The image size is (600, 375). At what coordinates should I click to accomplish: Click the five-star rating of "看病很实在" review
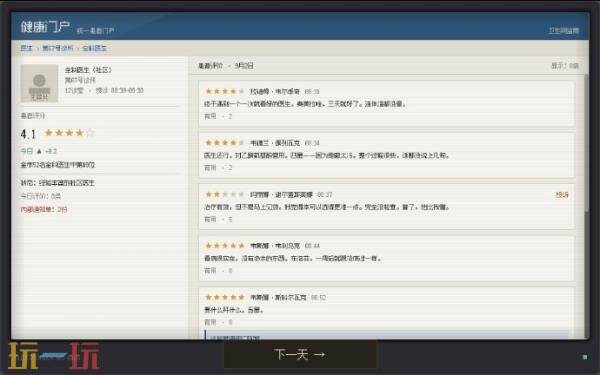pos(225,246)
